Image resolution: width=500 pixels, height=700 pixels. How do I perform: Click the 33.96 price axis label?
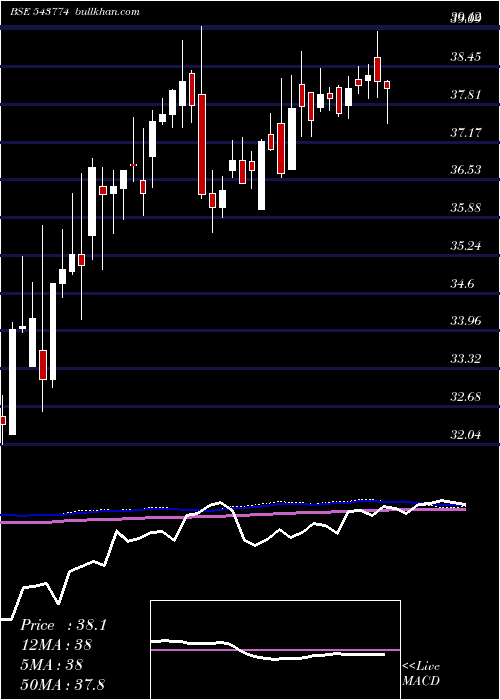click(466, 321)
